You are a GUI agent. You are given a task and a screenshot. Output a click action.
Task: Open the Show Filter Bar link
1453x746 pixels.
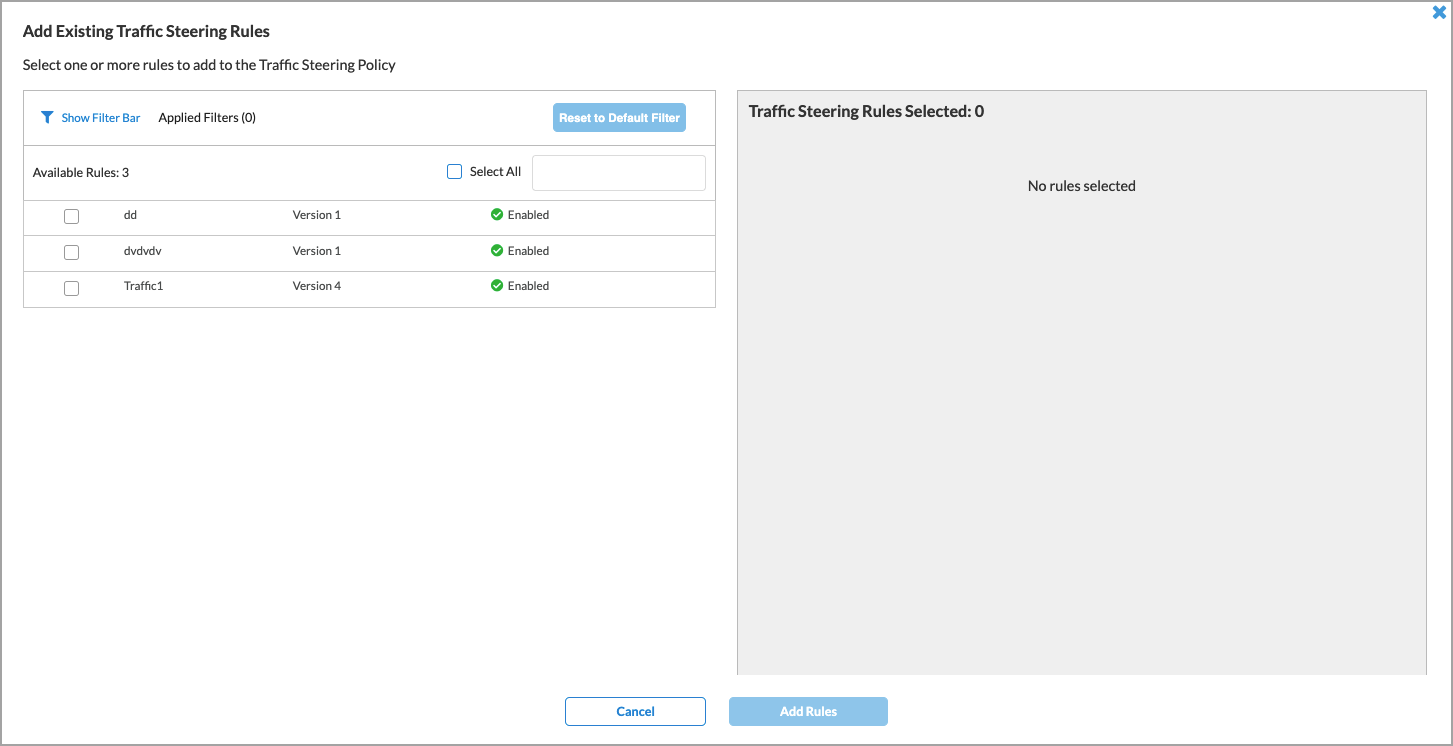[x=101, y=118]
